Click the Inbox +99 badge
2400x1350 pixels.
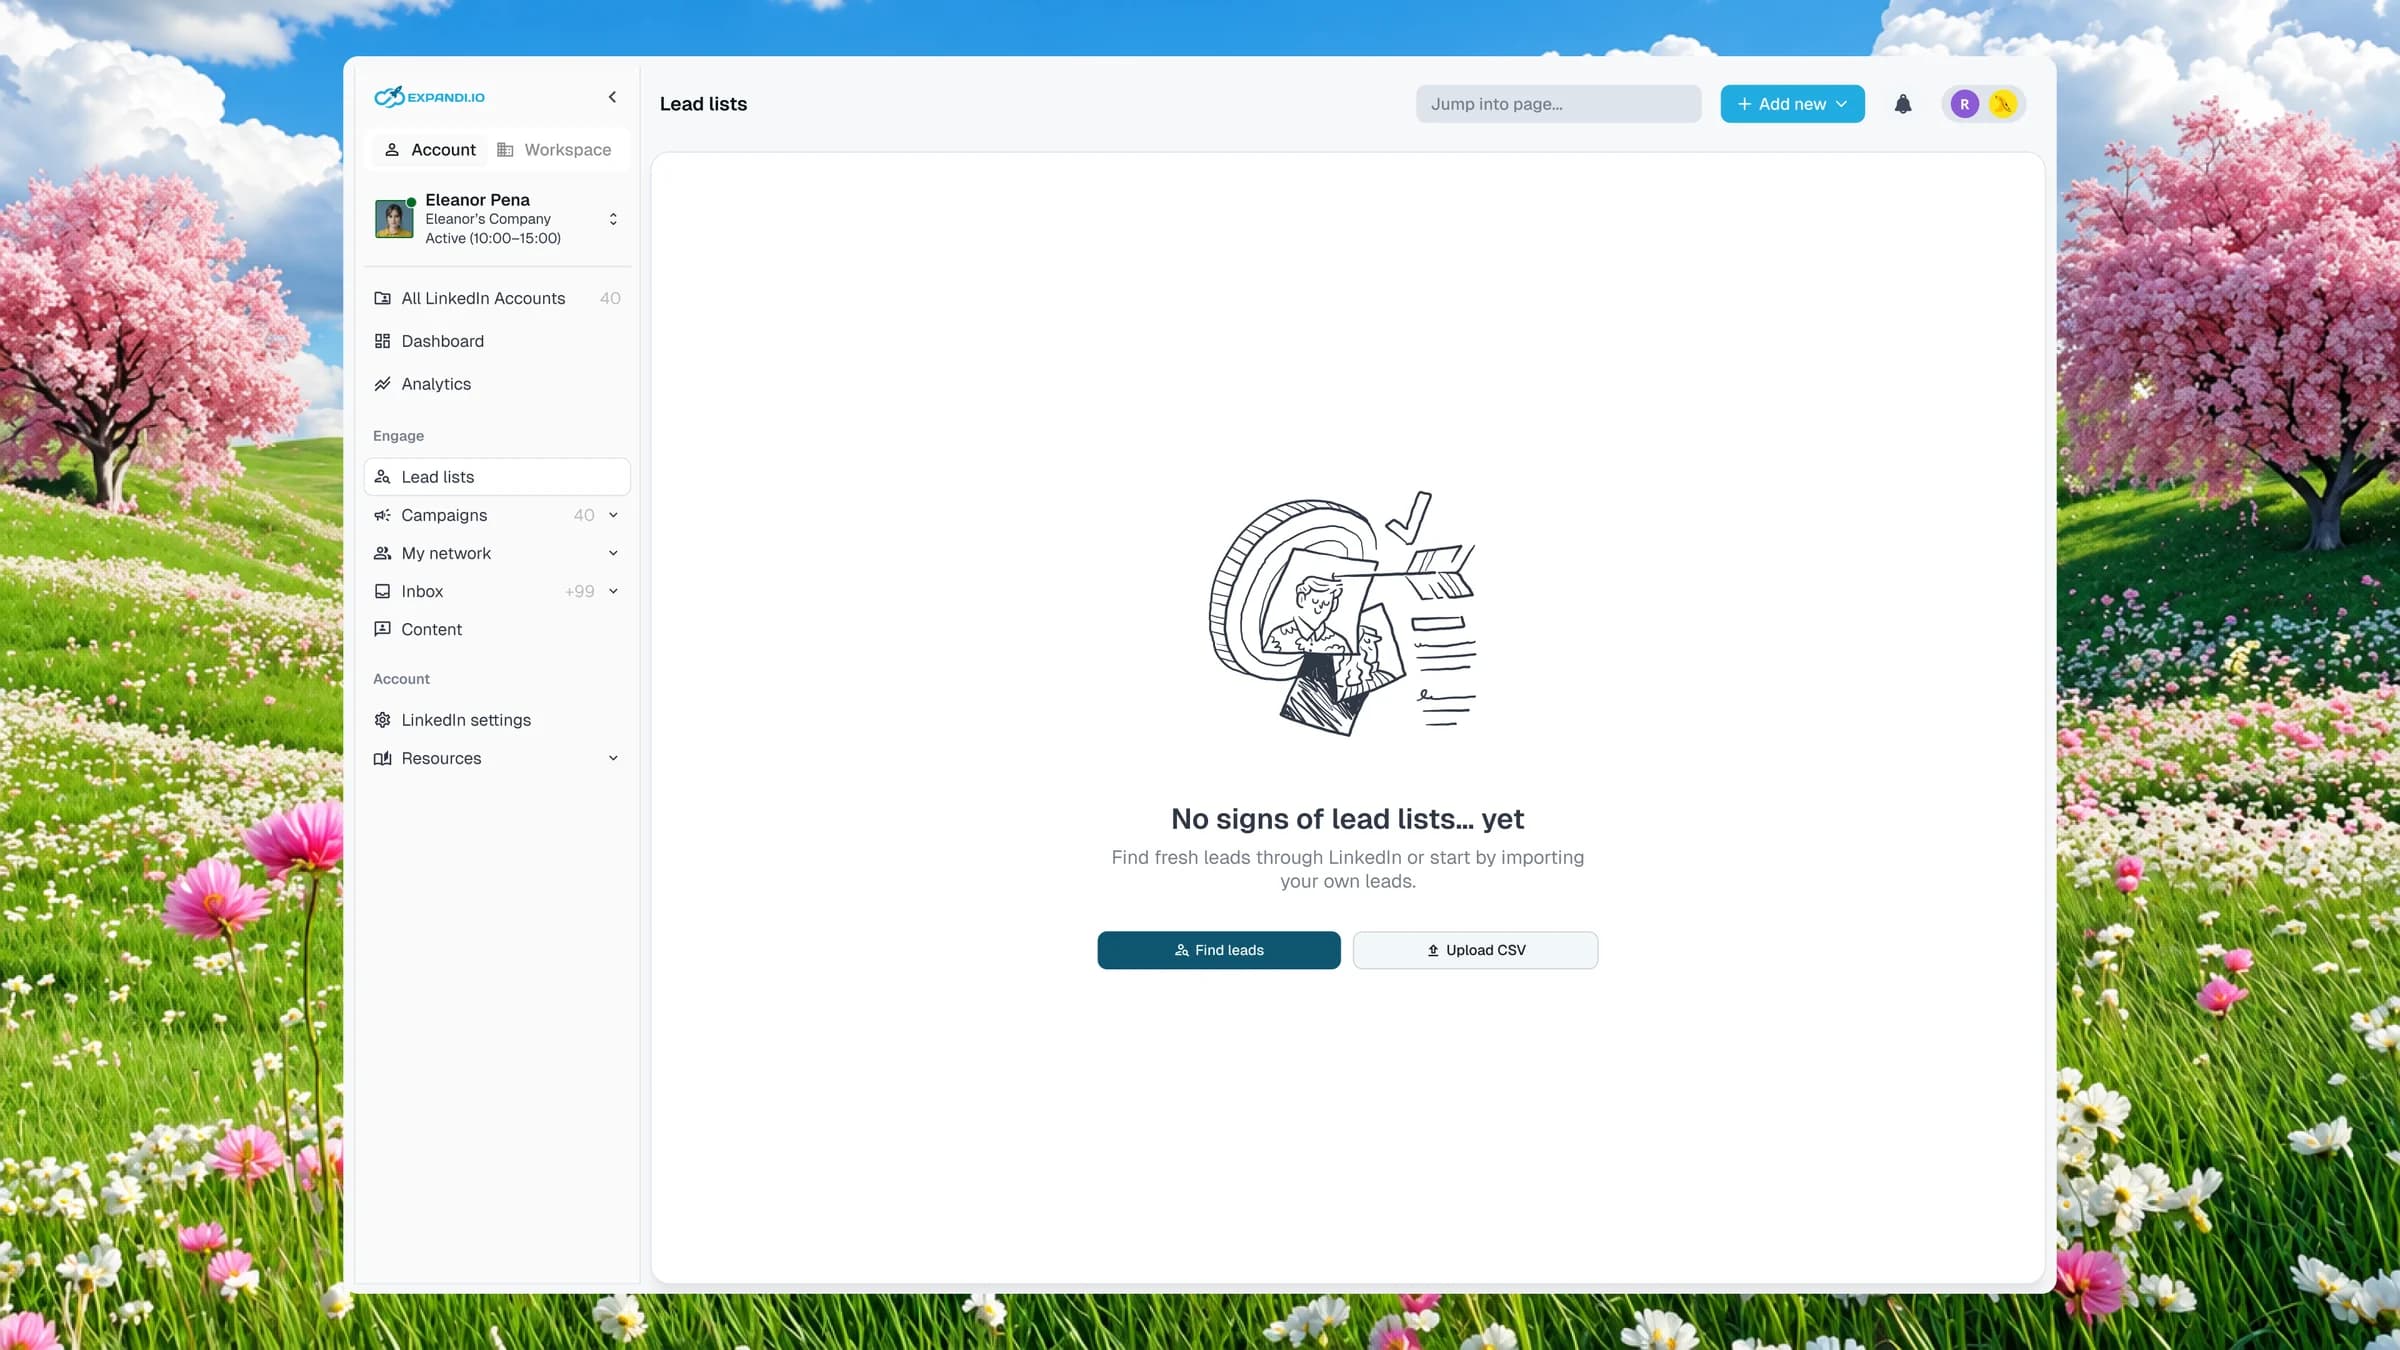579,591
